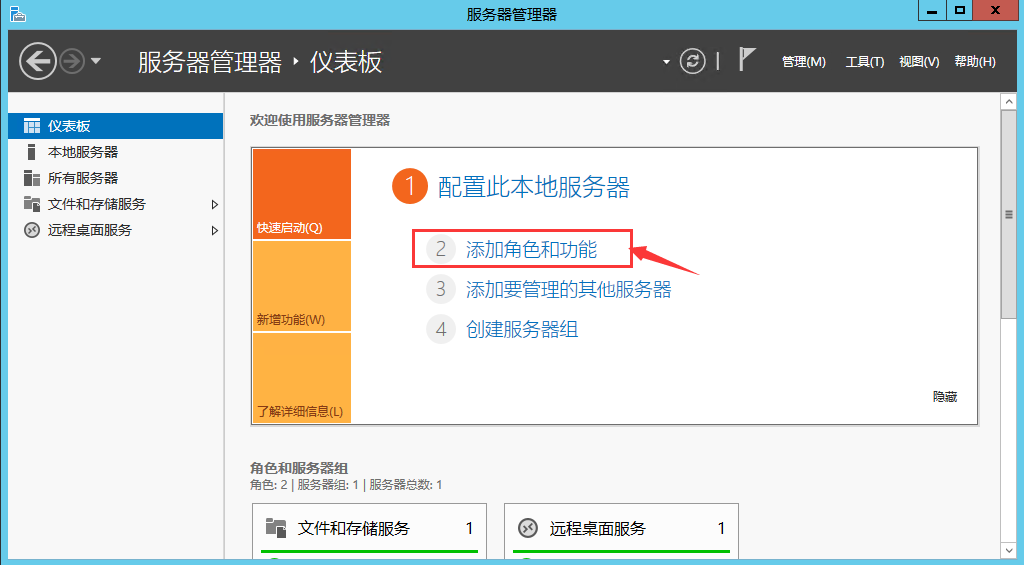Screen dimensions: 1024x565
Task: Click the 创建服务器组 link
Action: click(x=522, y=329)
